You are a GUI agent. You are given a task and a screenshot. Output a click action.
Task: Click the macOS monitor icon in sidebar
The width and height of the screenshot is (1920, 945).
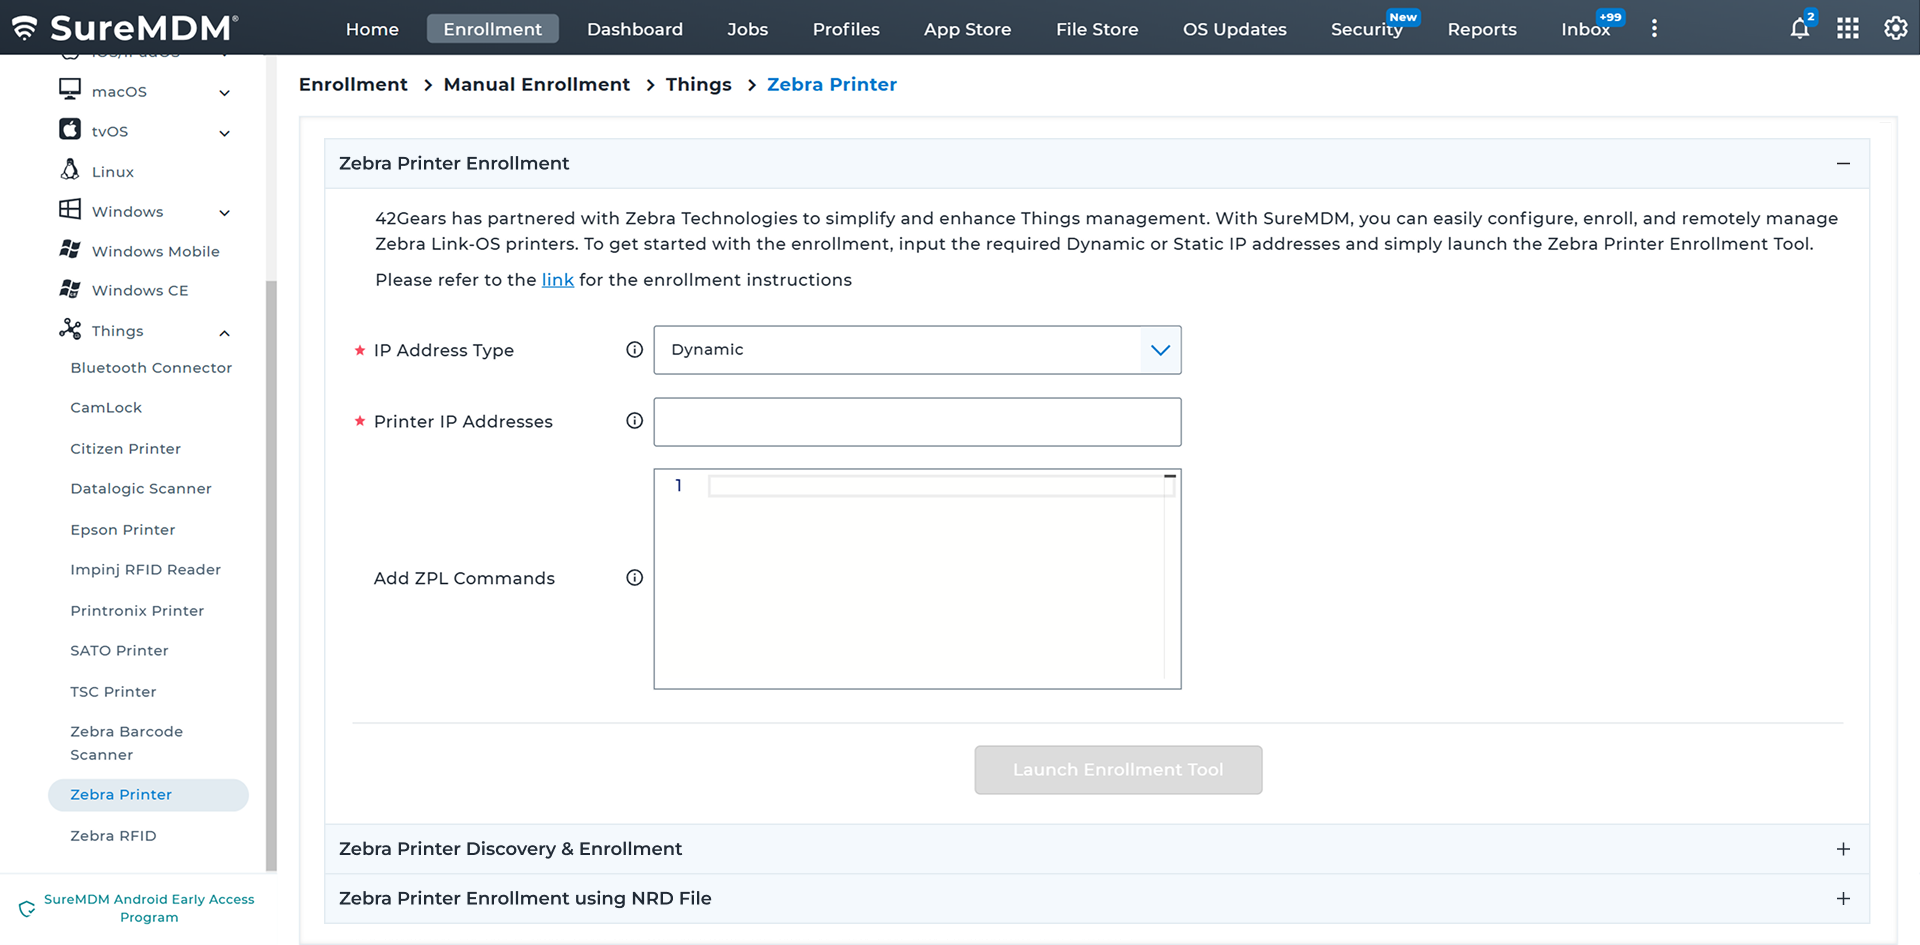pos(70,90)
